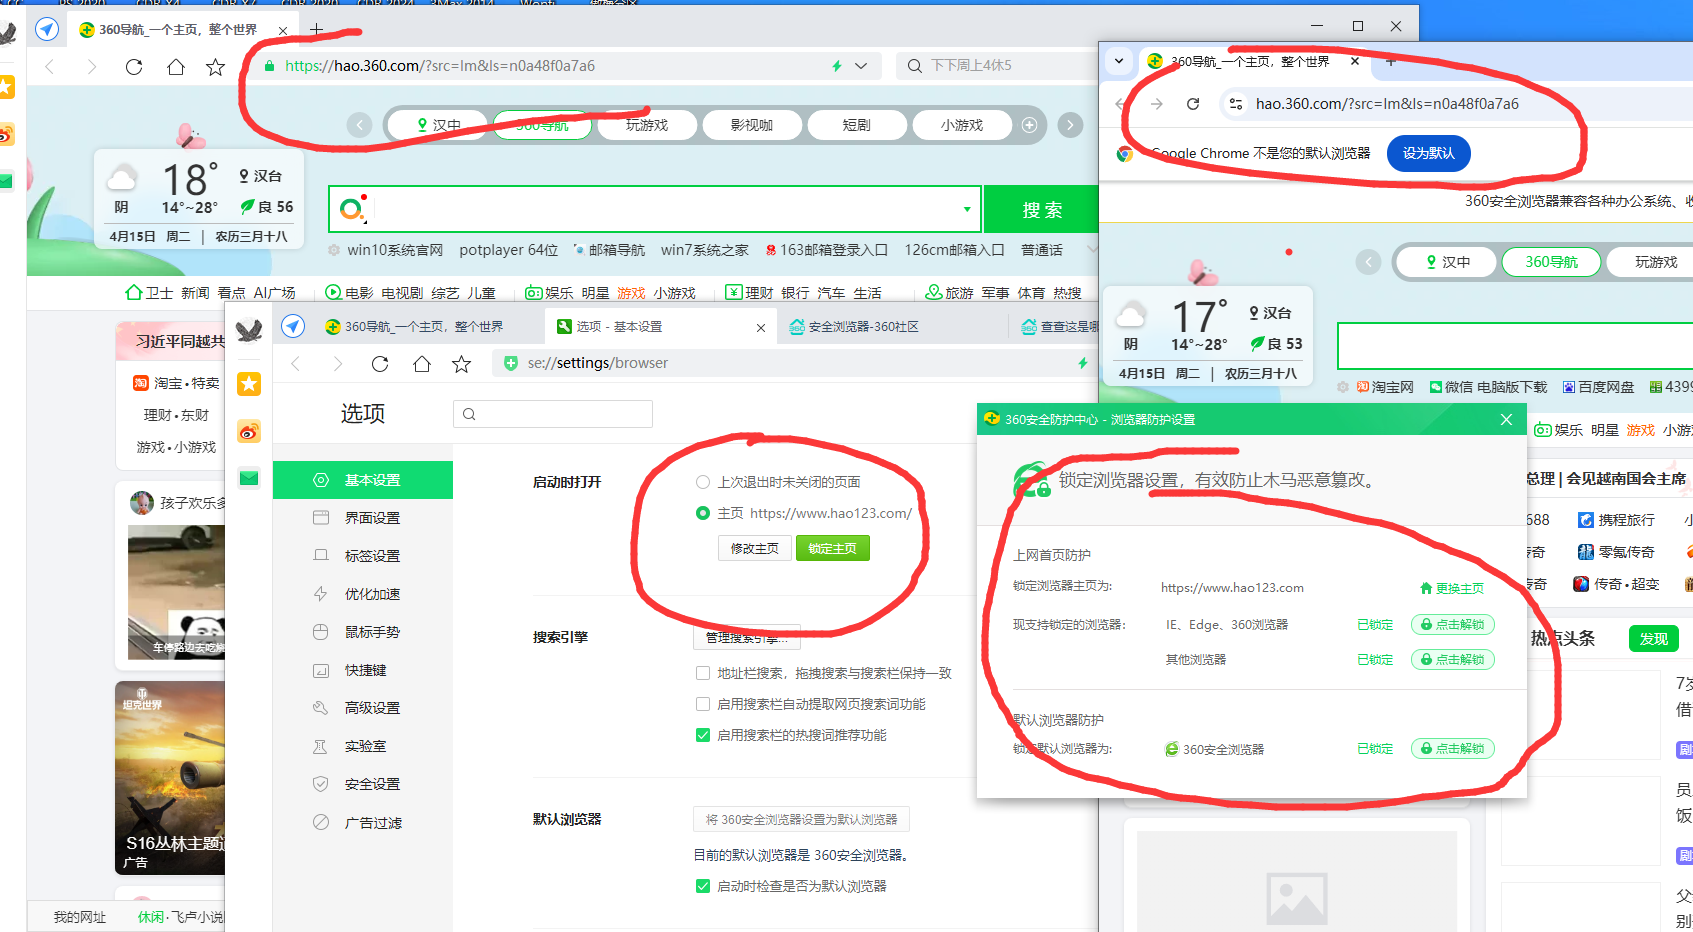Click forward arrow in Chrome window
The width and height of the screenshot is (1693, 932).
(1157, 104)
